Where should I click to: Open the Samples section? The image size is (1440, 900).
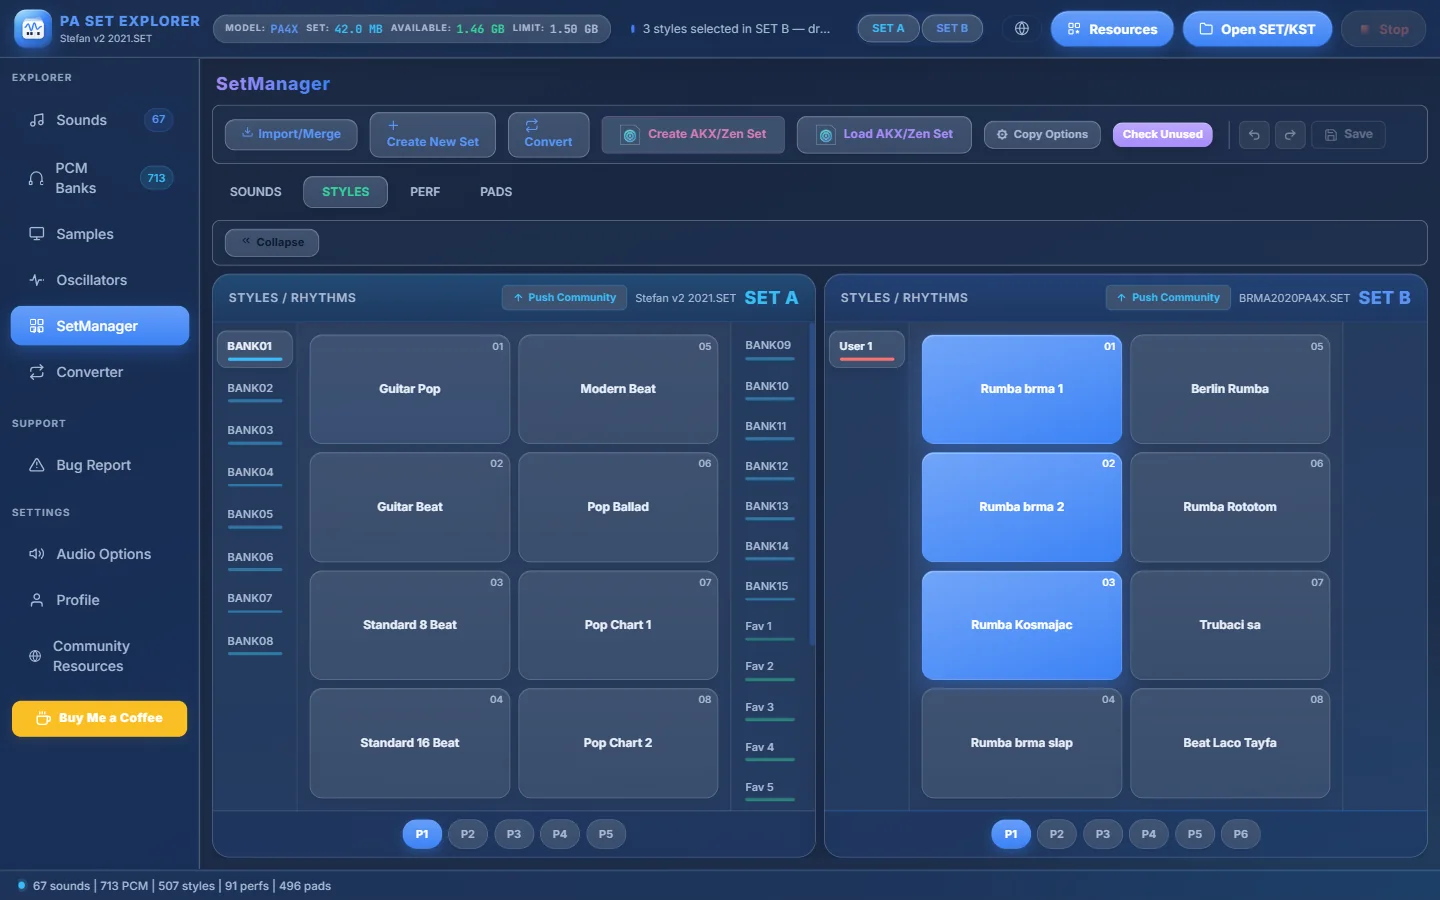click(x=100, y=234)
